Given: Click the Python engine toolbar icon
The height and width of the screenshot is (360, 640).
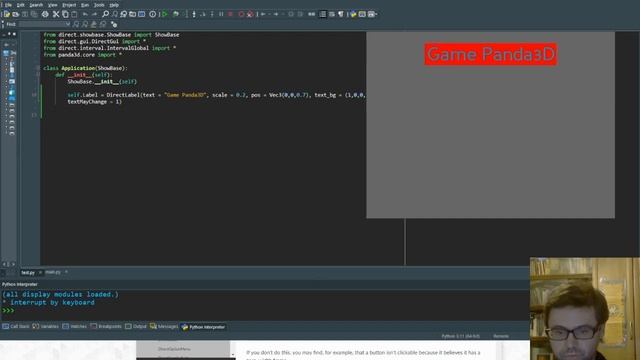Looking at the screenshot, I should pos(353,14).
